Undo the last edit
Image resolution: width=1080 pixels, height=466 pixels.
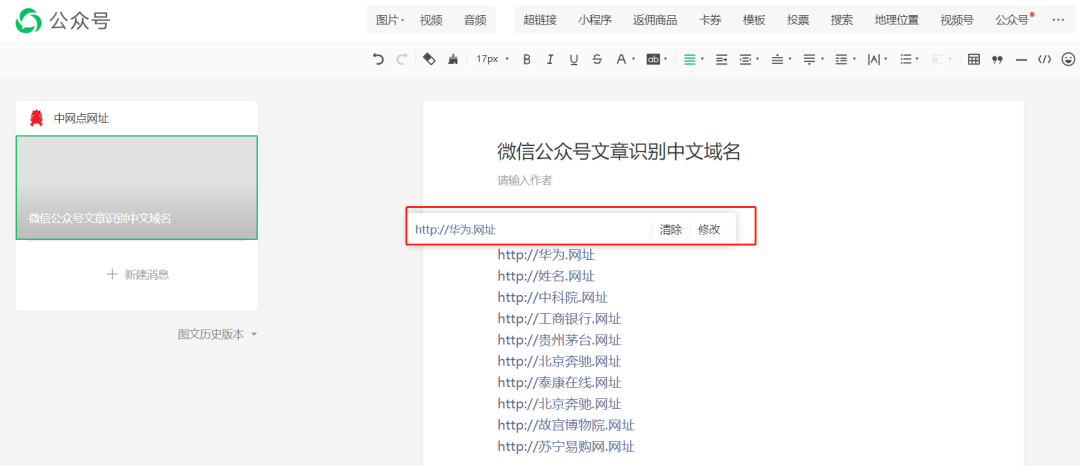coord(378,59)
